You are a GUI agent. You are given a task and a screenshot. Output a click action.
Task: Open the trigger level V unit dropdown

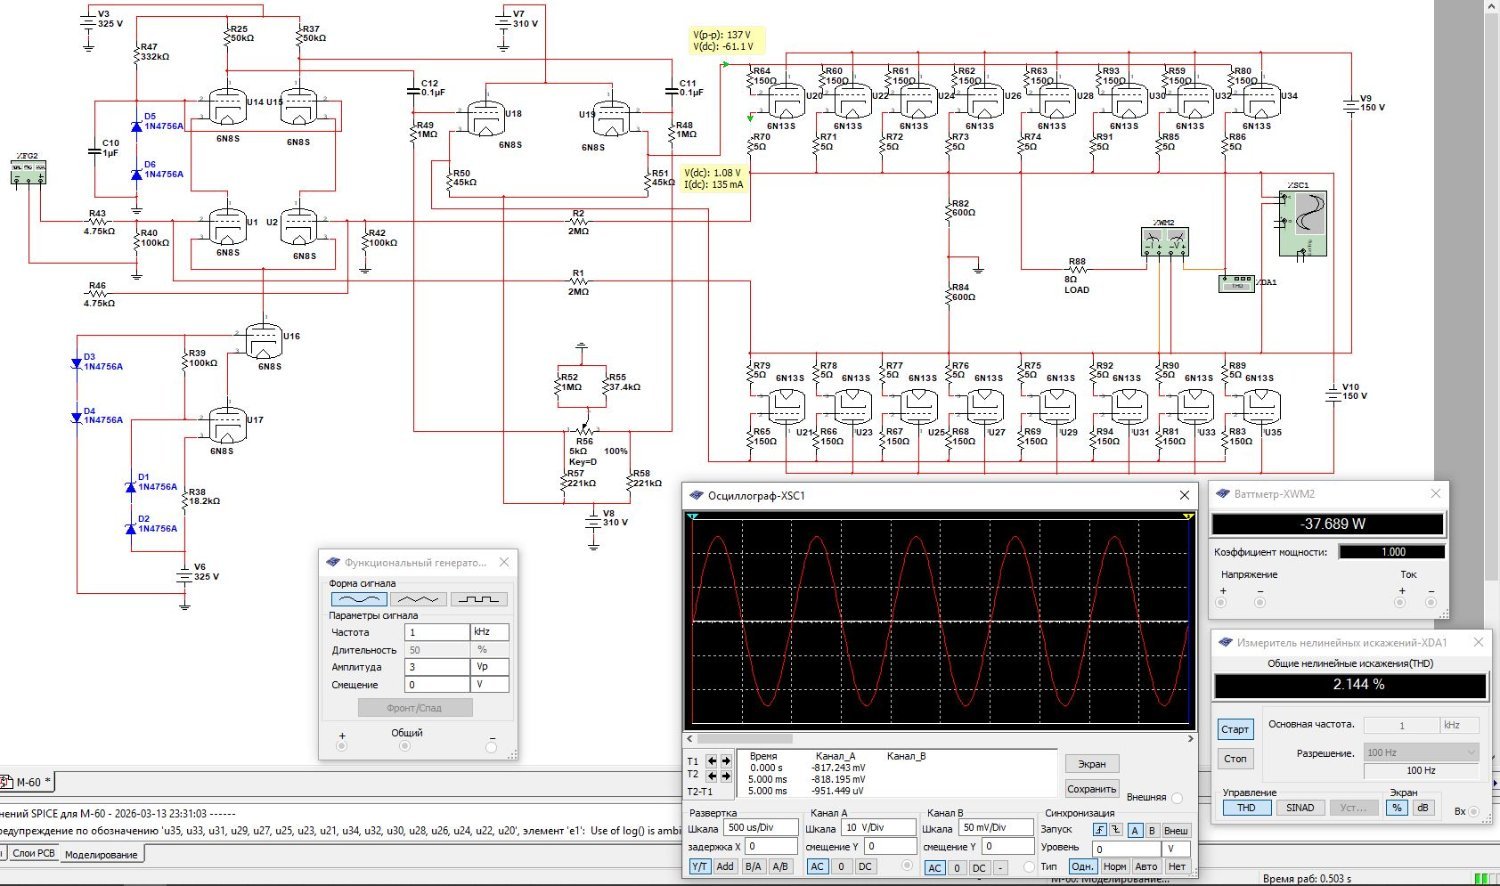(x=1176, y=849)
